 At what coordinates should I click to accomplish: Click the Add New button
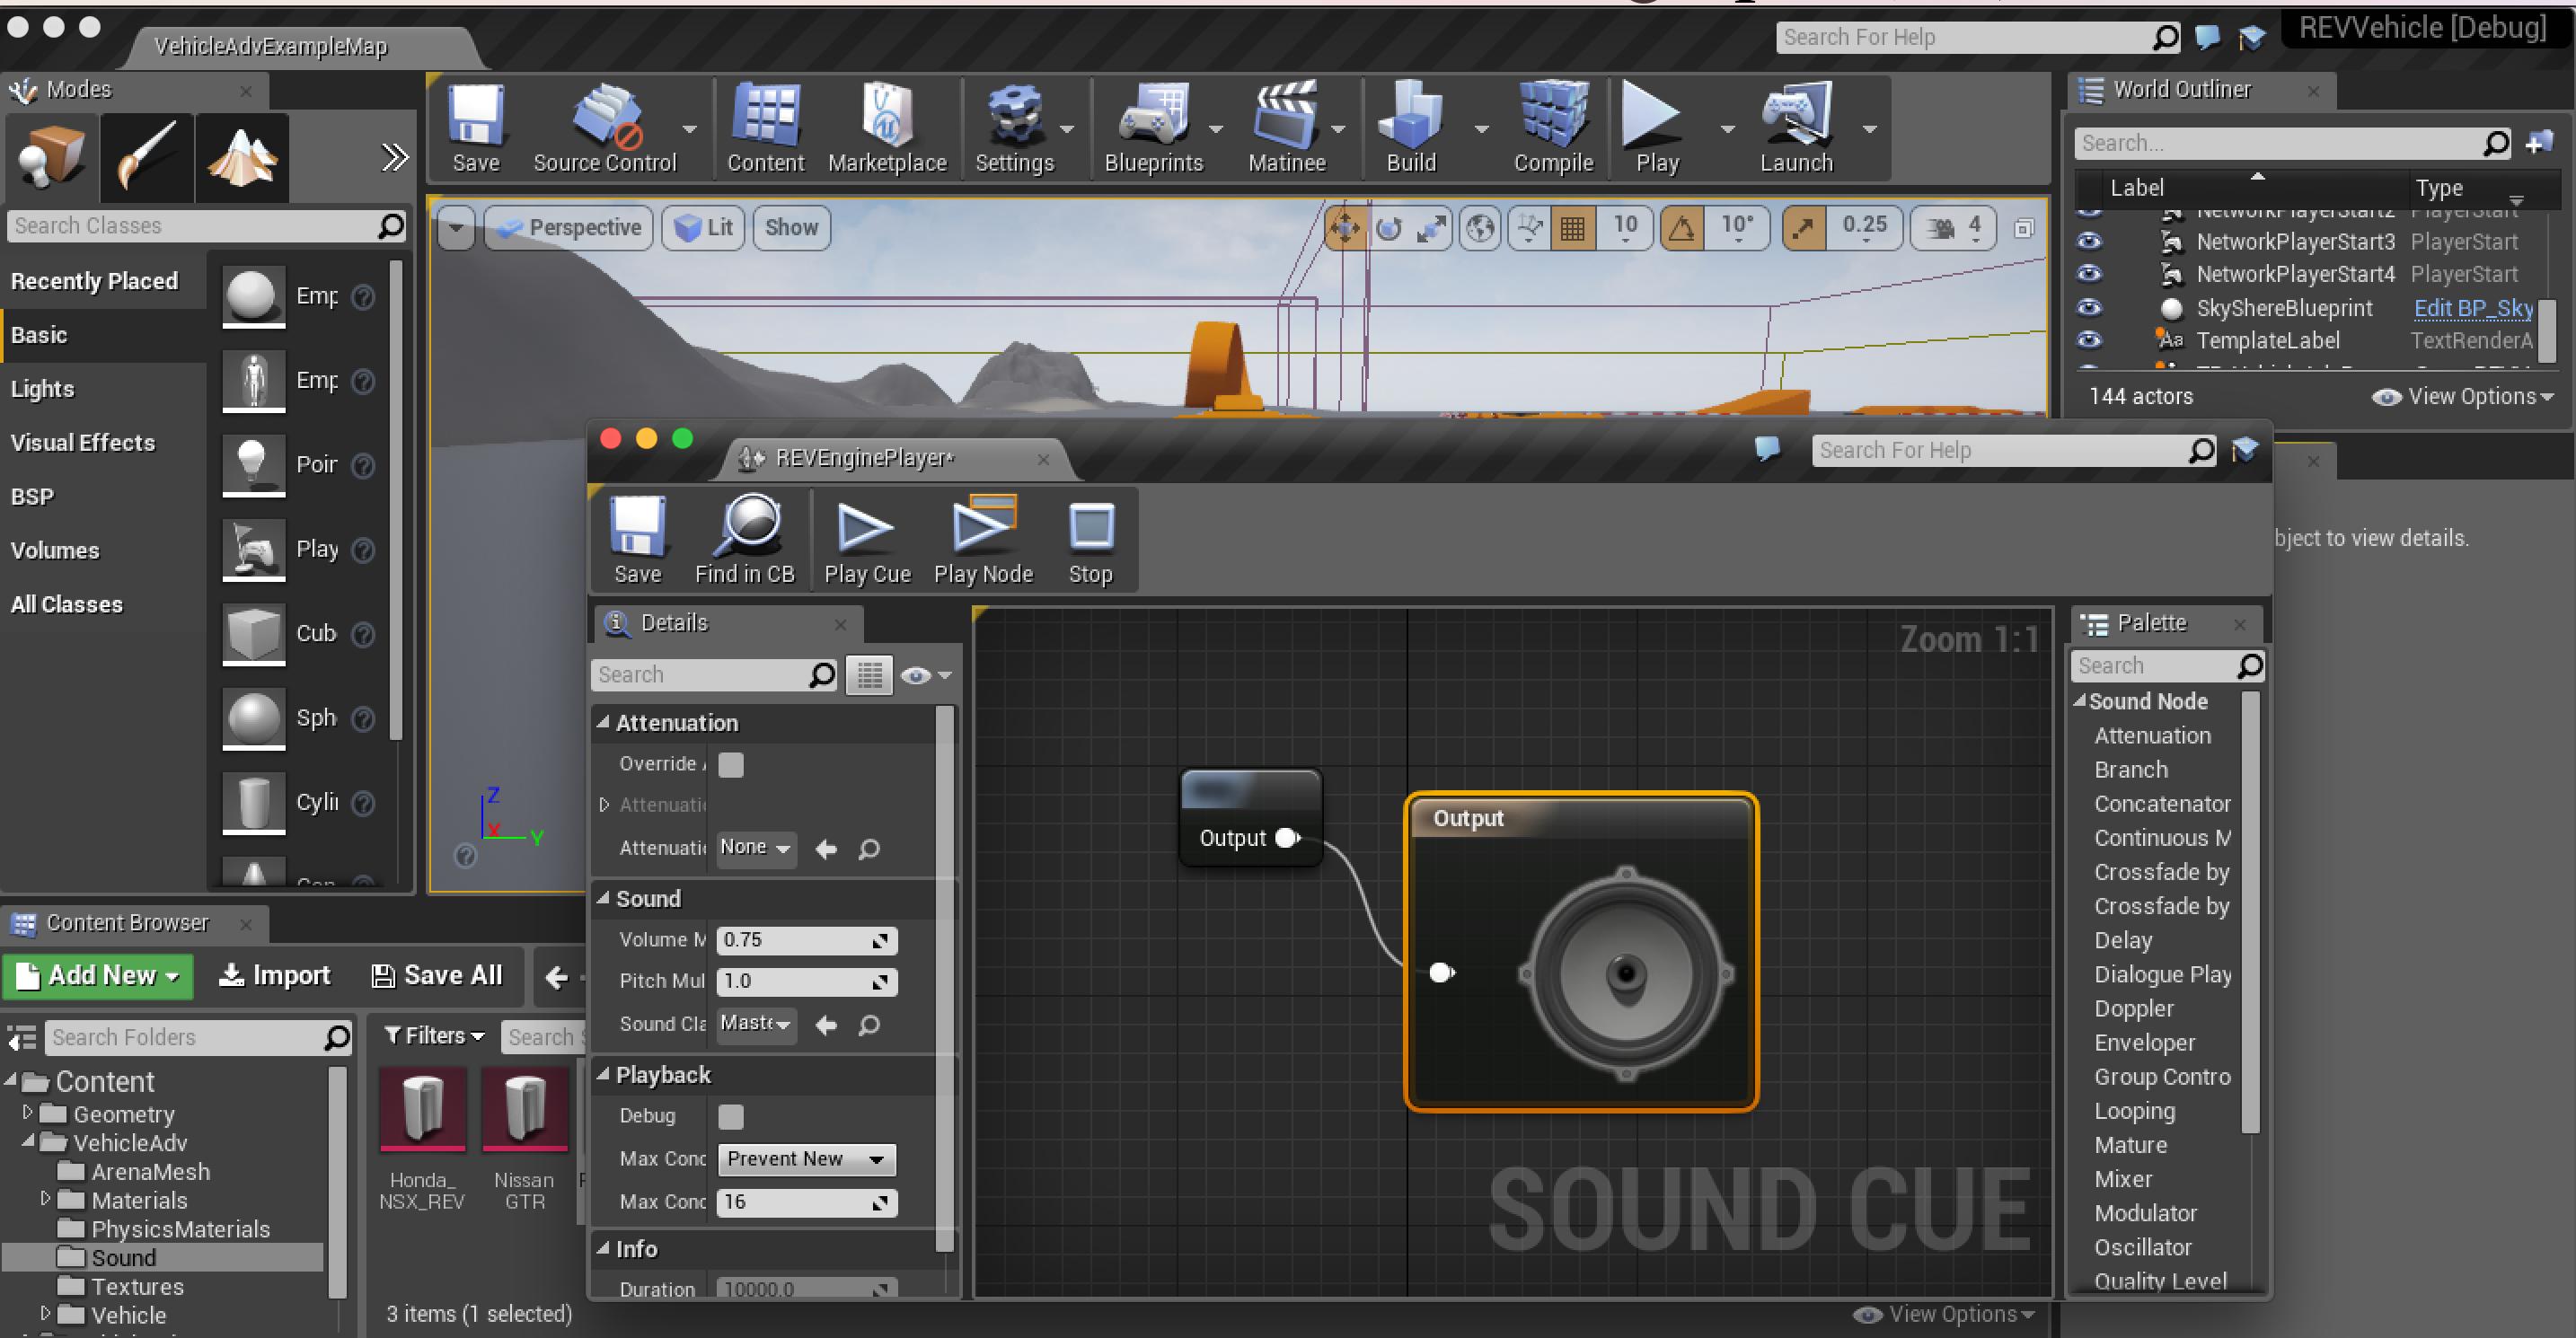tap(98, 975)
